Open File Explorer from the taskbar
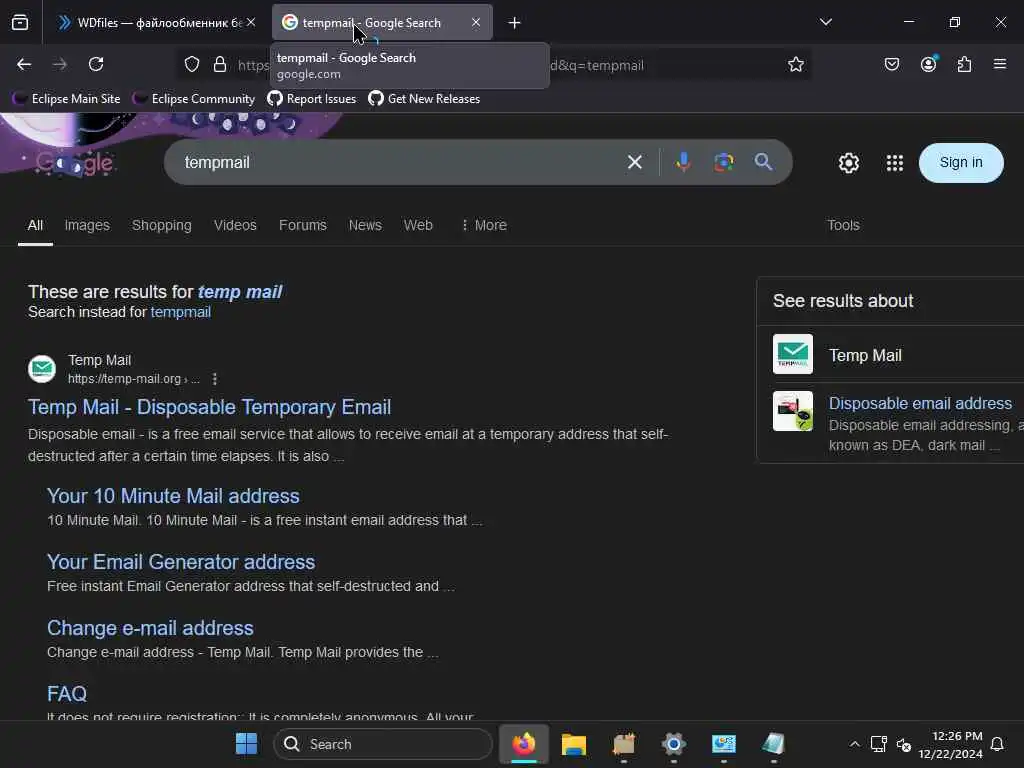The width and height of the screenshot is (1024, 768). 573,744
